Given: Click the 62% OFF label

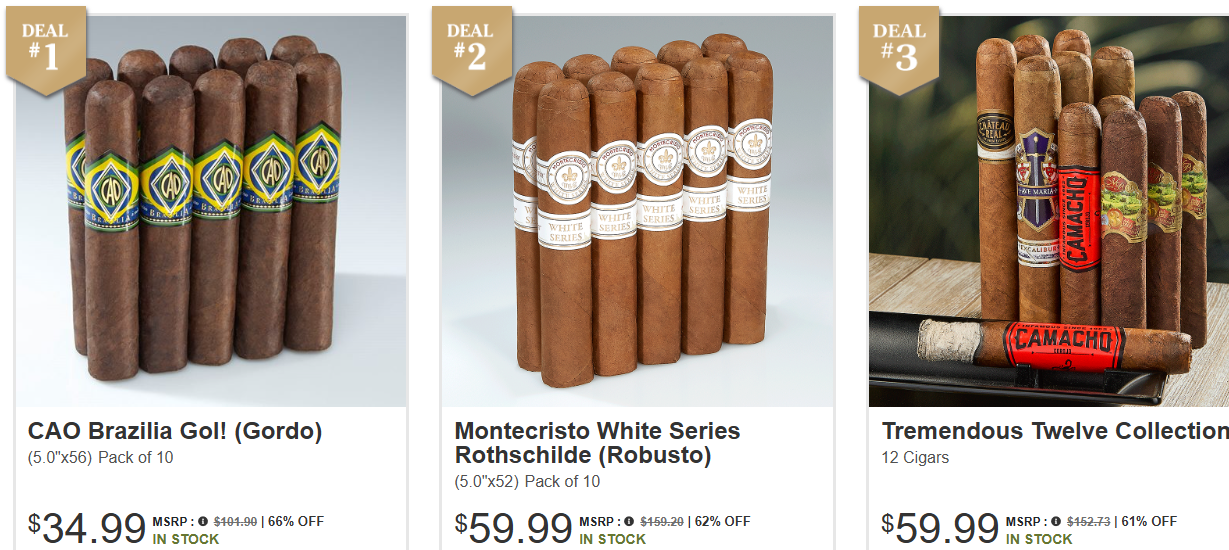Looking at the screenshot, I should tap(723, 521).
